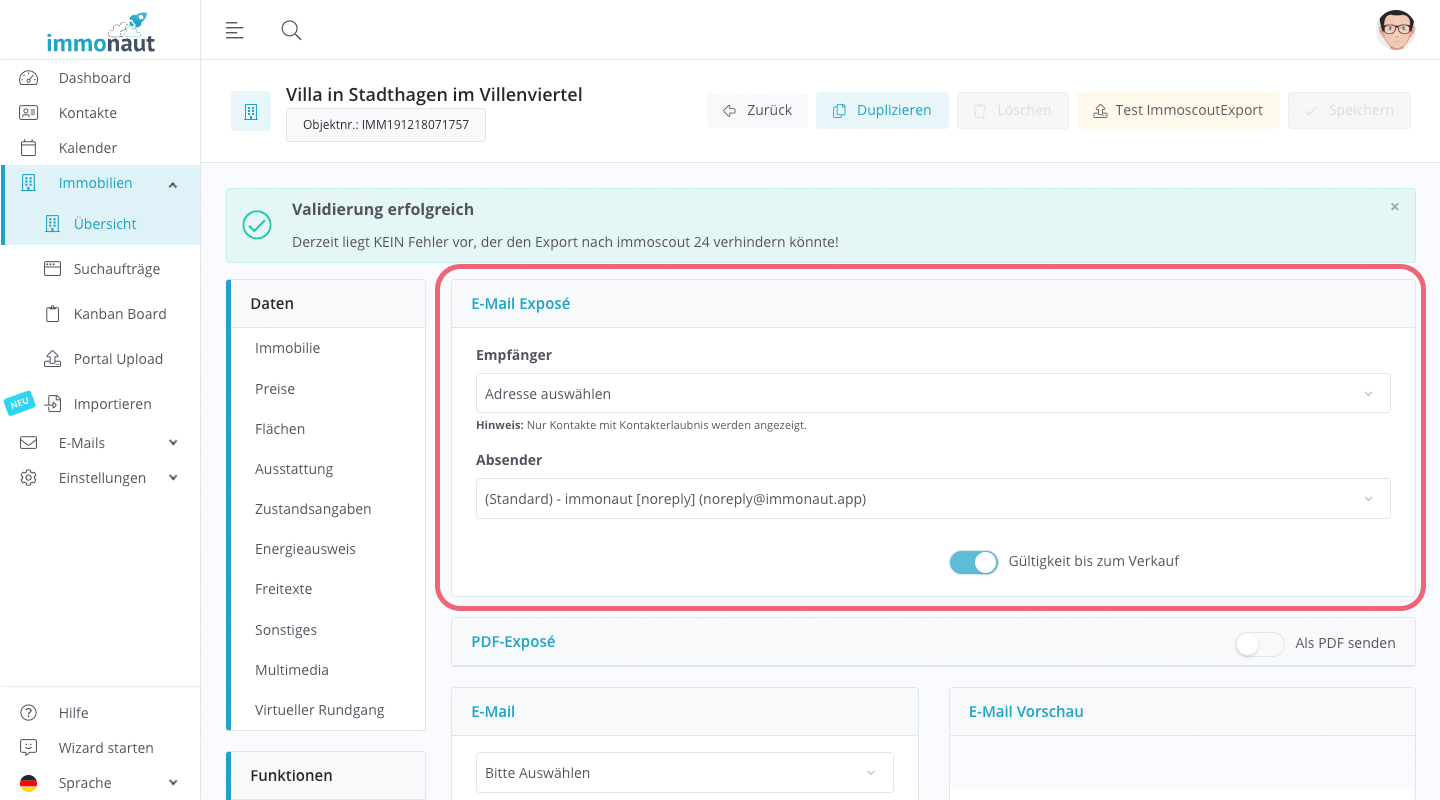The image size is (1440, 800).
Task: Open the user avatar profile menu
Action: pyautogui.click(x=1395, y=30)
